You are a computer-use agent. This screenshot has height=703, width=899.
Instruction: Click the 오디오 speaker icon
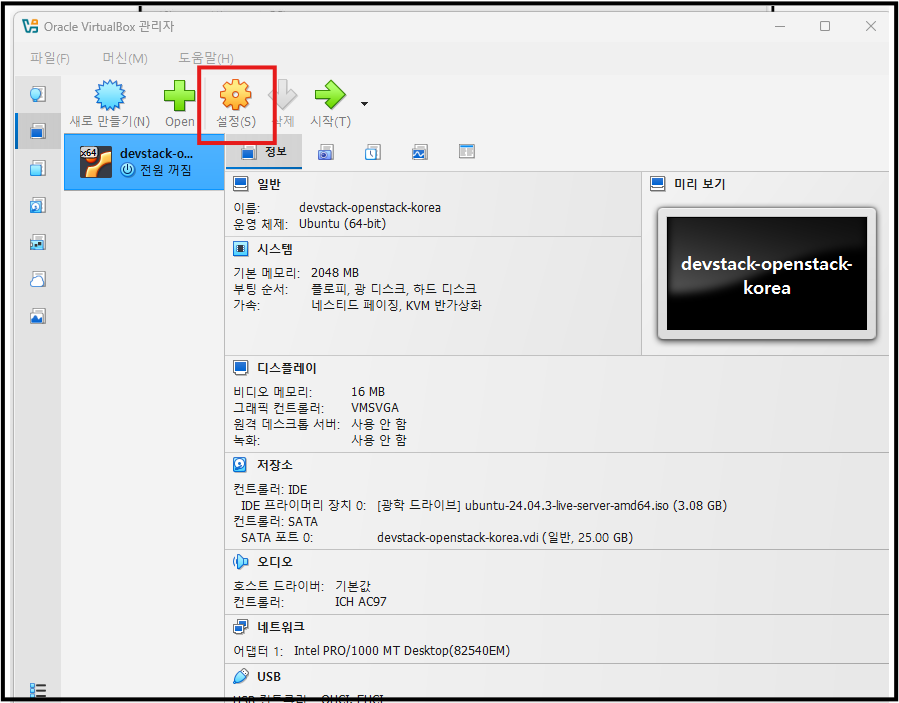240,561
